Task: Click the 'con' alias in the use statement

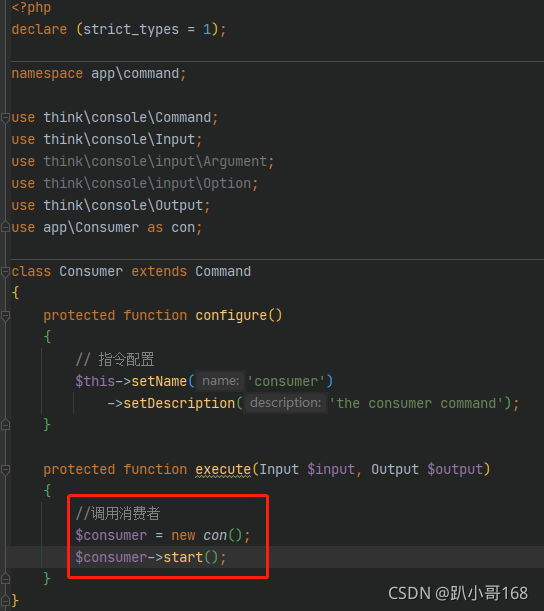Action: click(x=183, y=228)
